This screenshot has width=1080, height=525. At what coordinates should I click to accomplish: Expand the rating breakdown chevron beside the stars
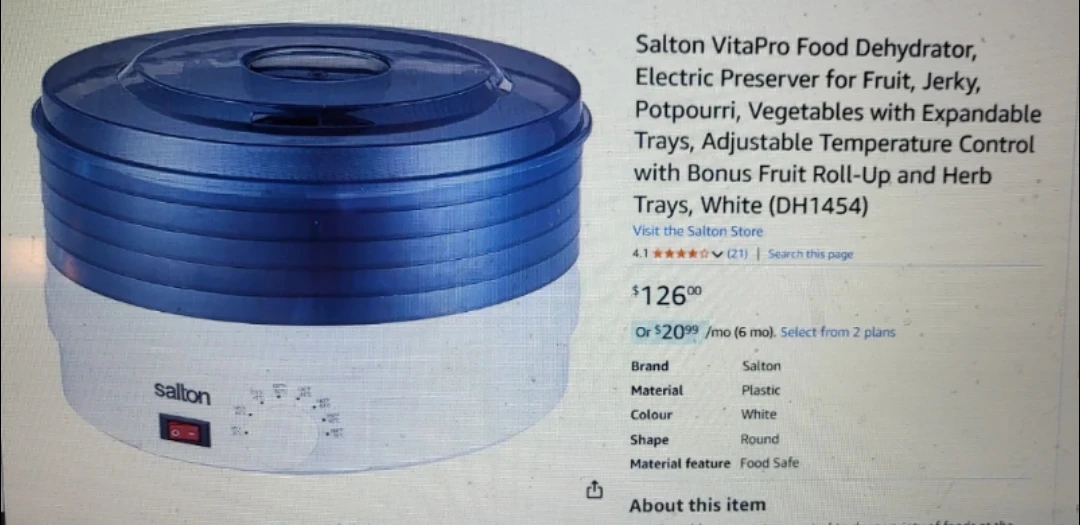pyautogui.click(x=718, y=254)
